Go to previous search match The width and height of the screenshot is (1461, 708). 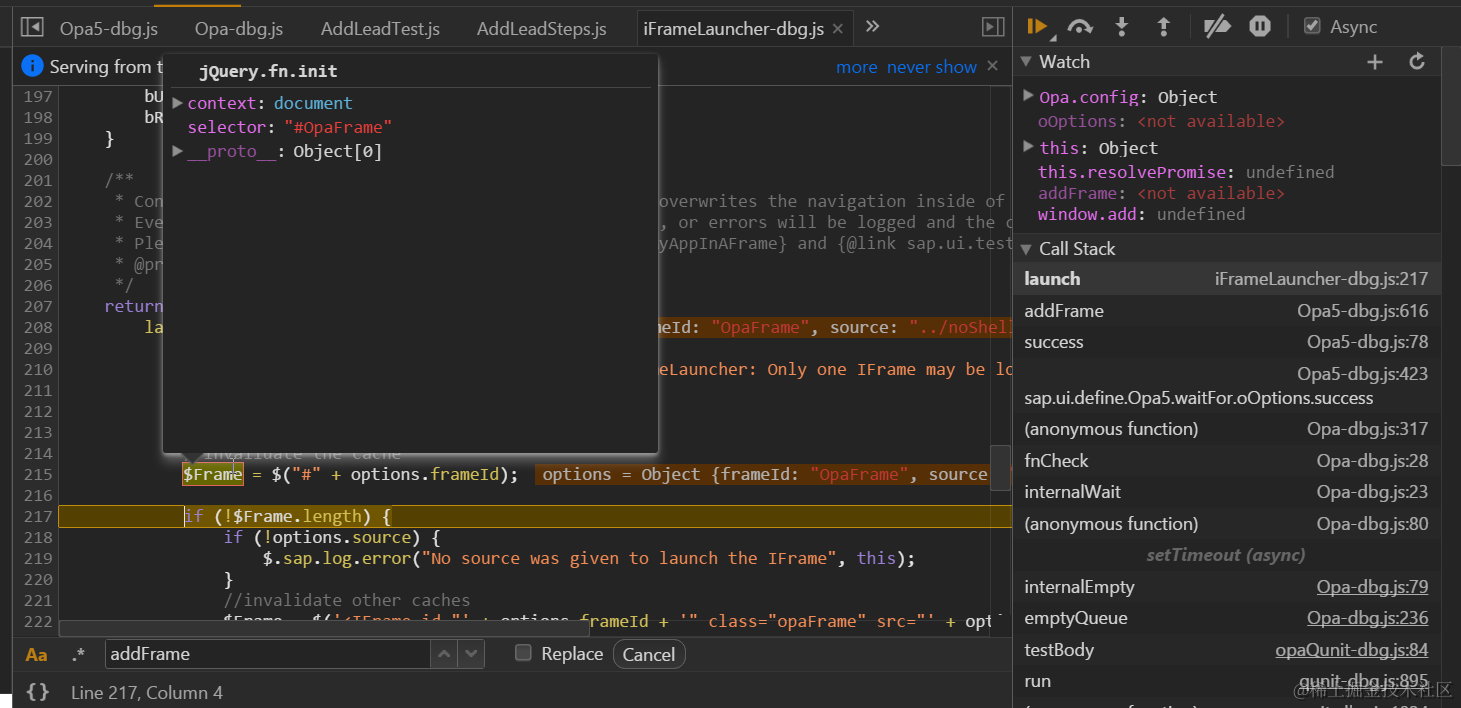(x=445, y=654)
